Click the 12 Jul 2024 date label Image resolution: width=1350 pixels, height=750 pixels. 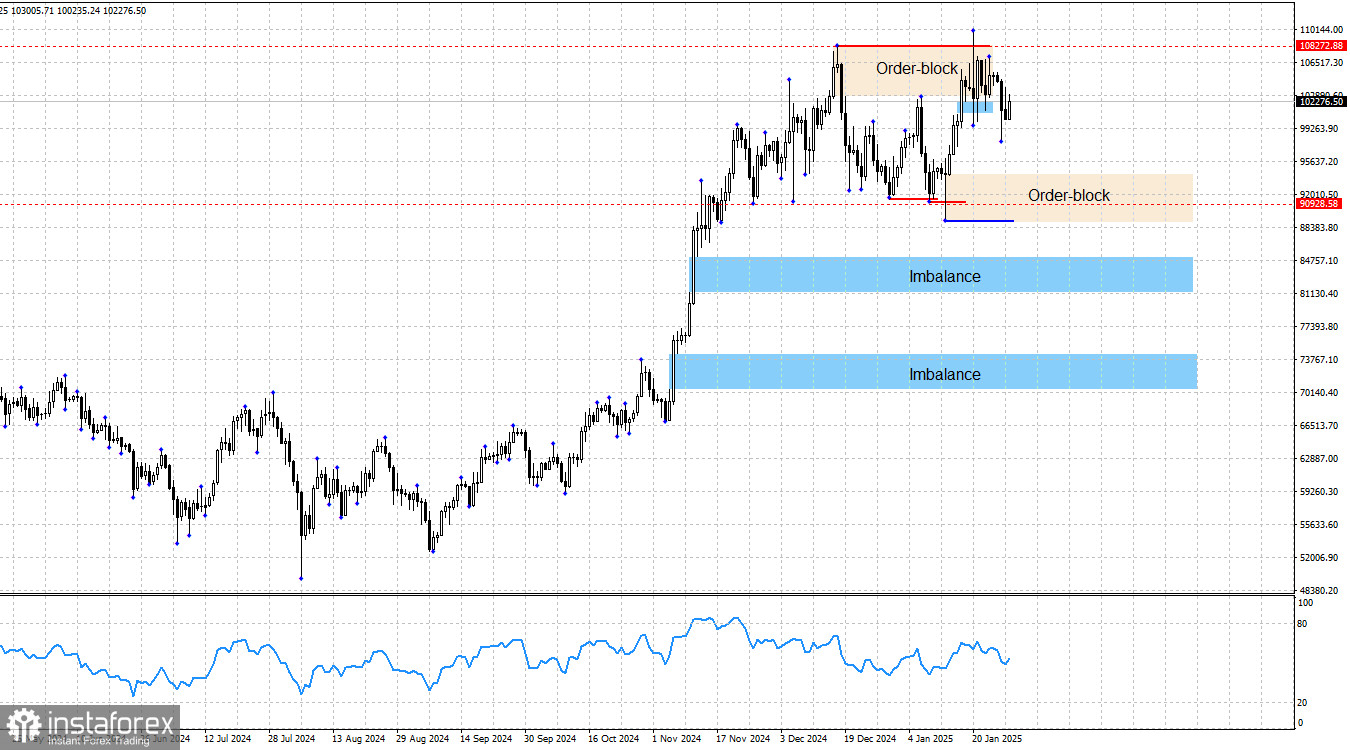tap(228, 739)
